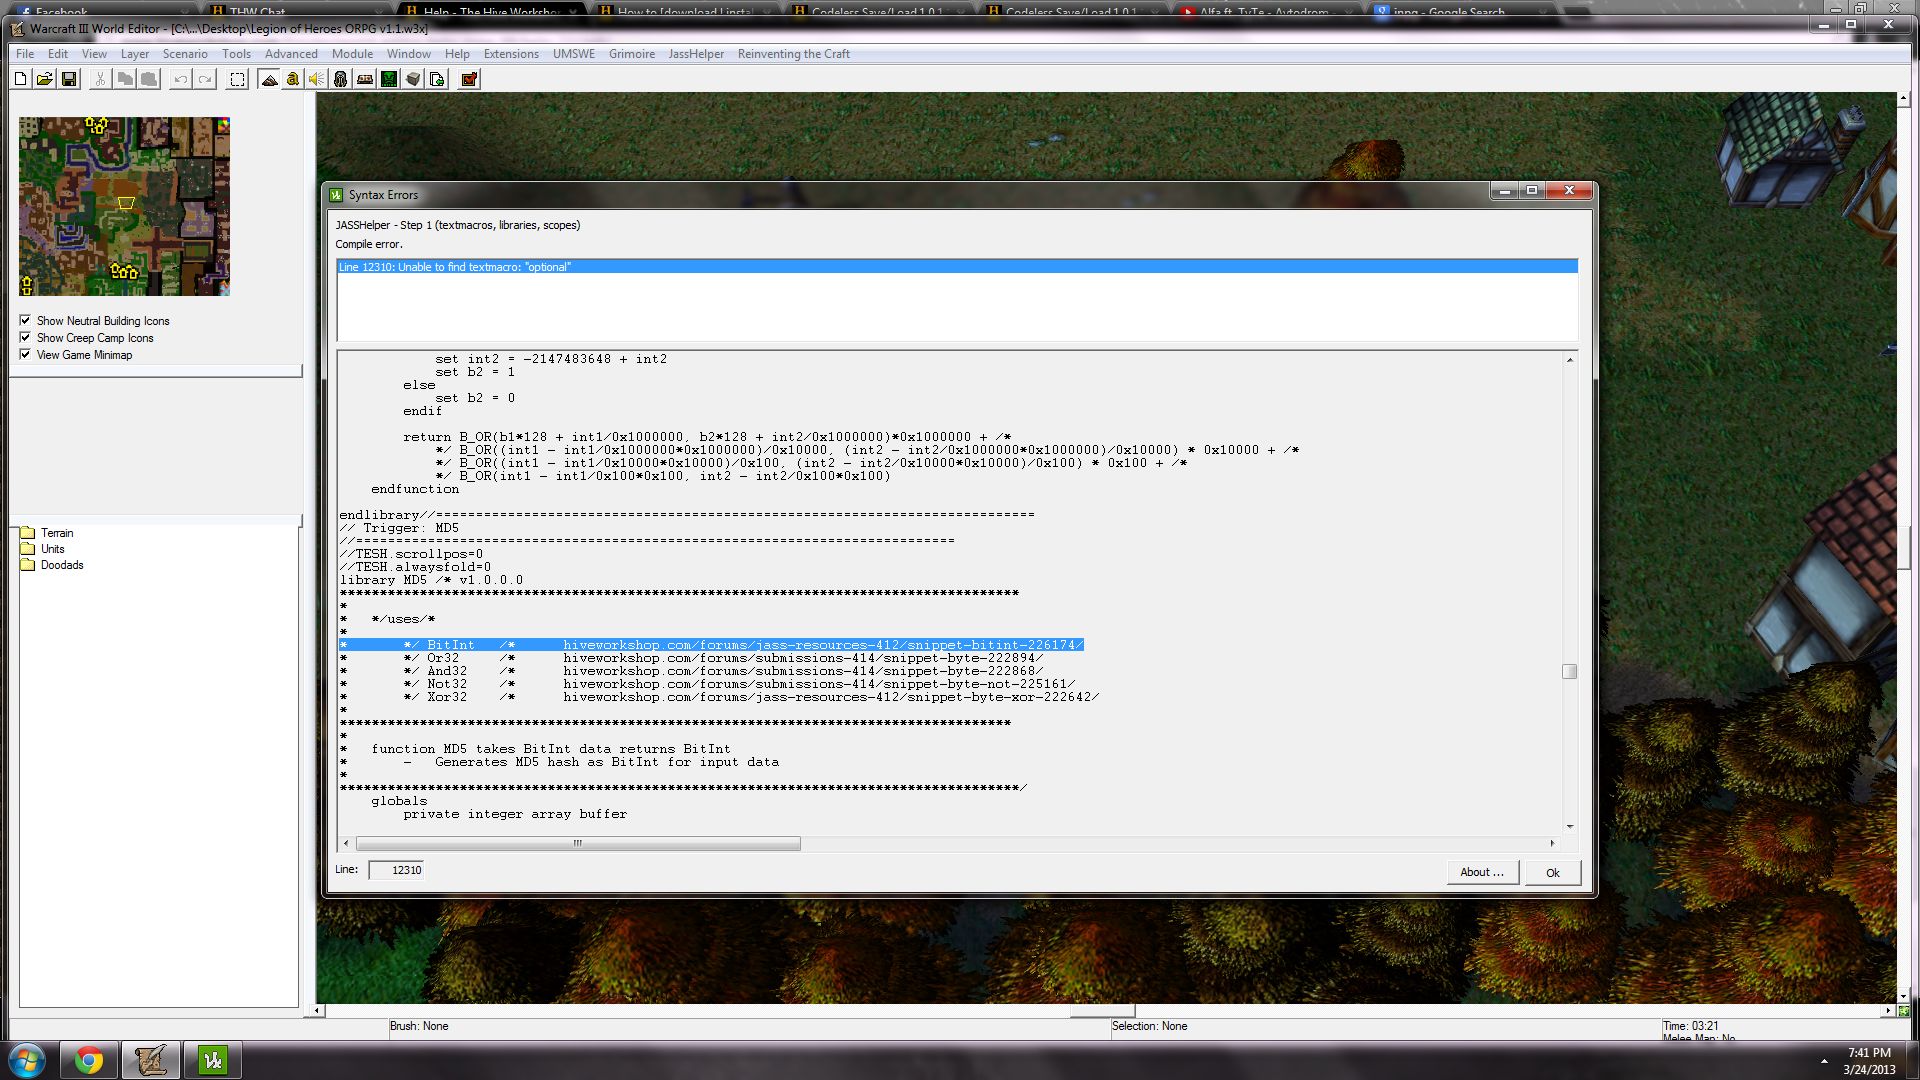Open the Terrain Editor icon
Viewport: 1920px width, 1080px height.
coord(269,79)
